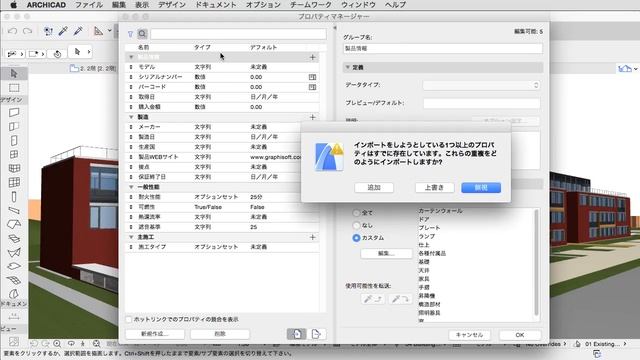Open the ARCHICAD application menu
Viewport: 640px width, 360px height.
[46, 5]
